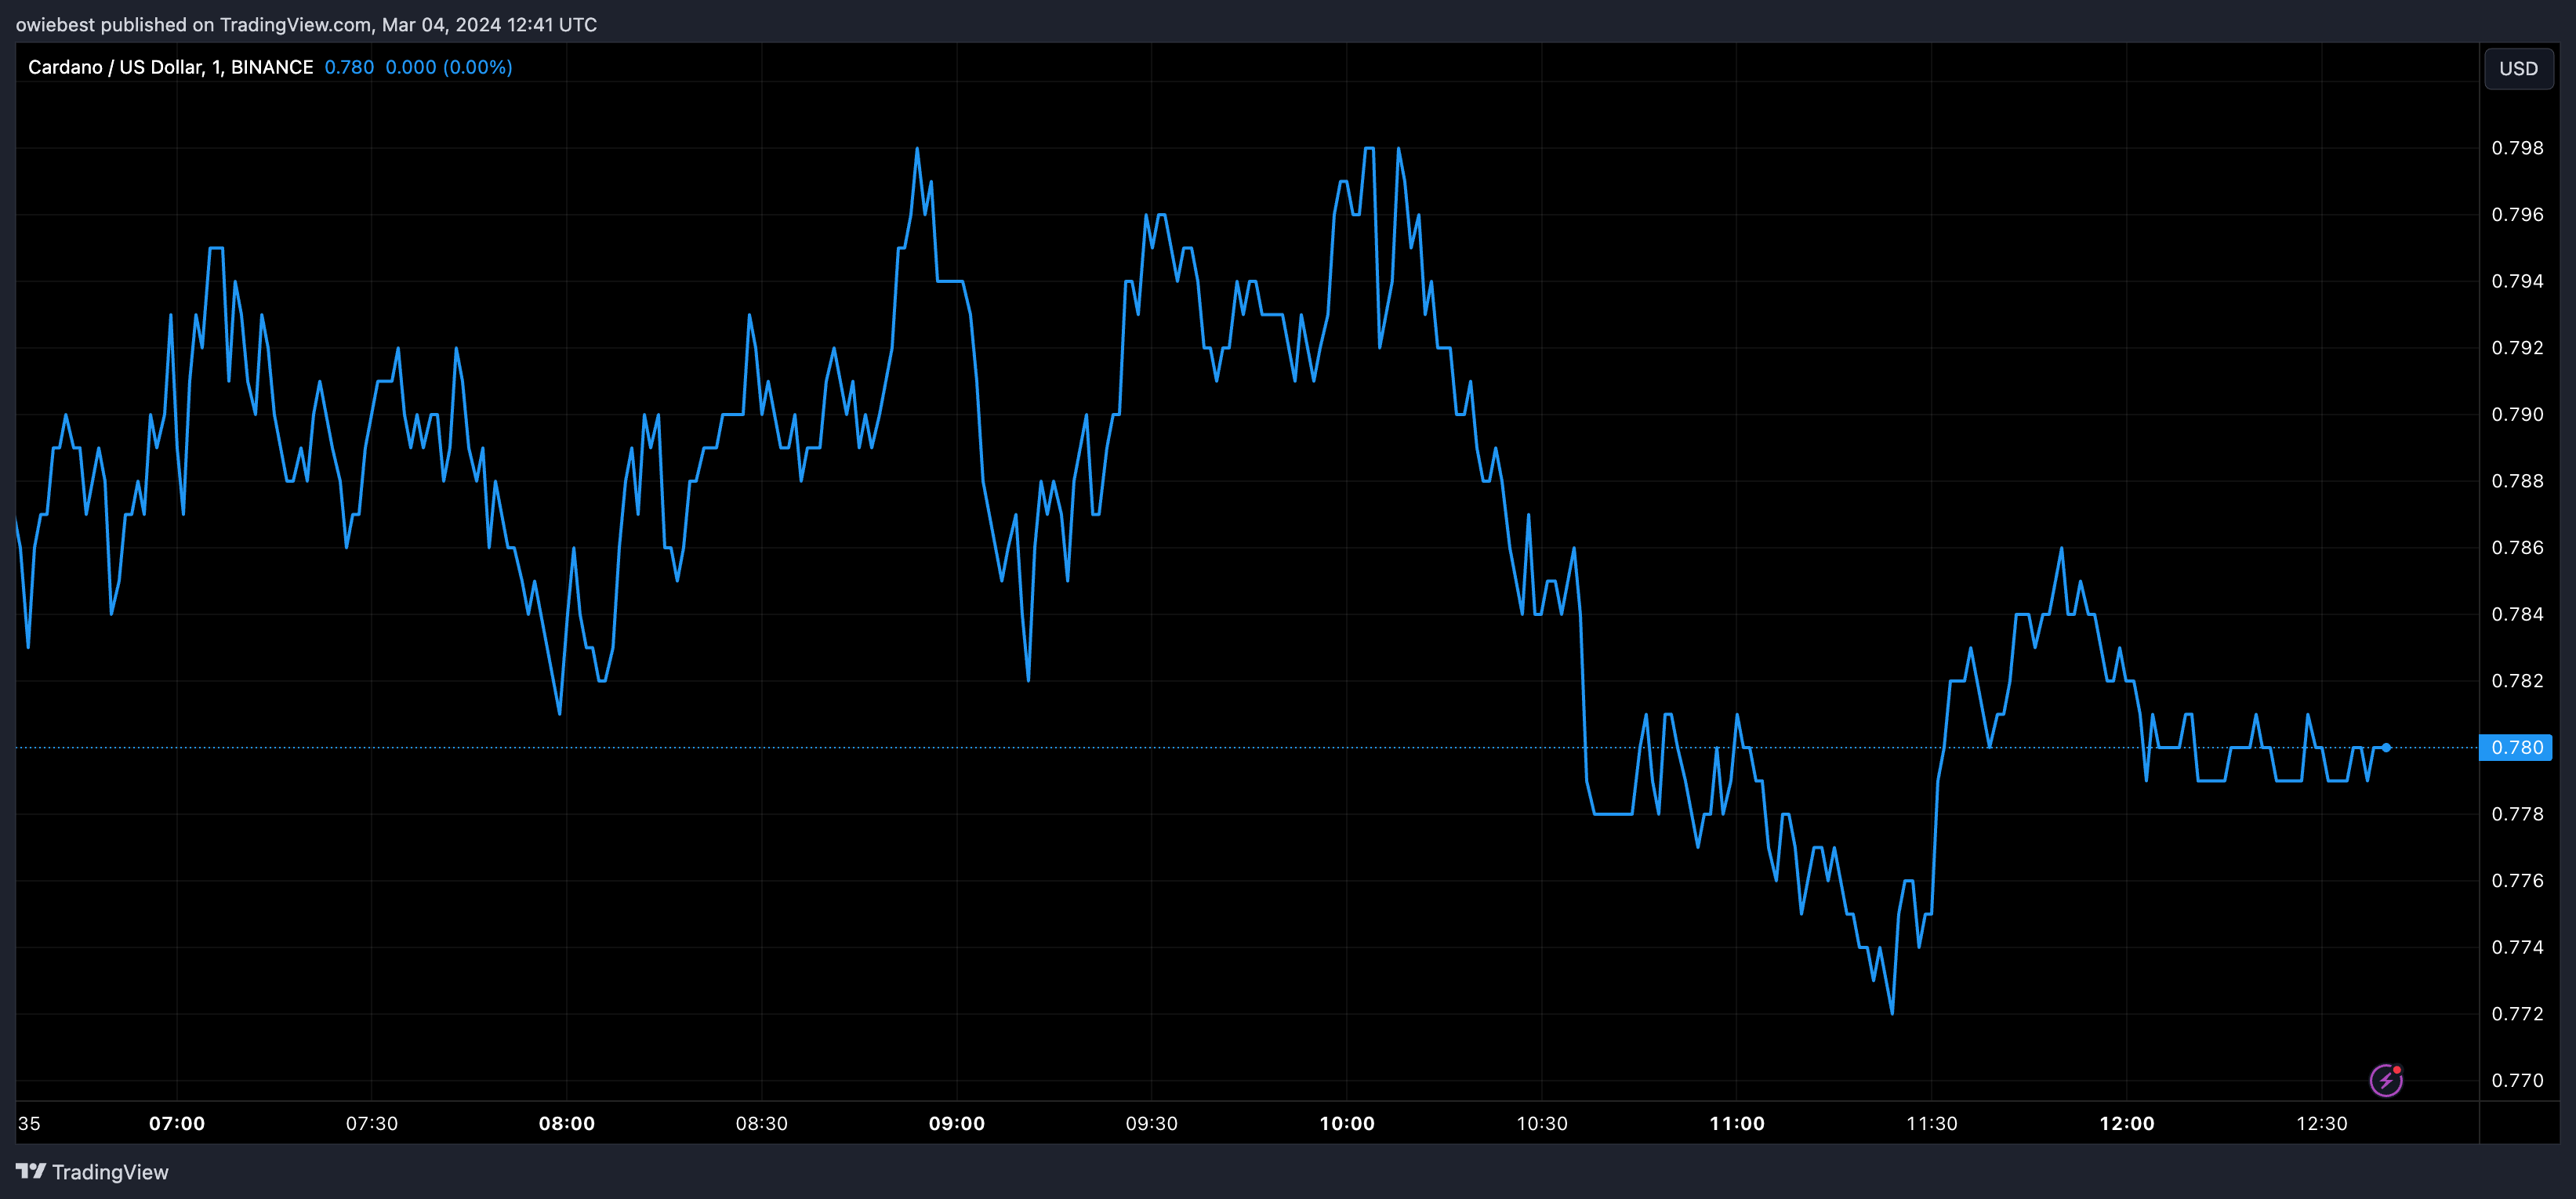
Task: Click the 0.784 price axis label
Action: coord(2517,614)
